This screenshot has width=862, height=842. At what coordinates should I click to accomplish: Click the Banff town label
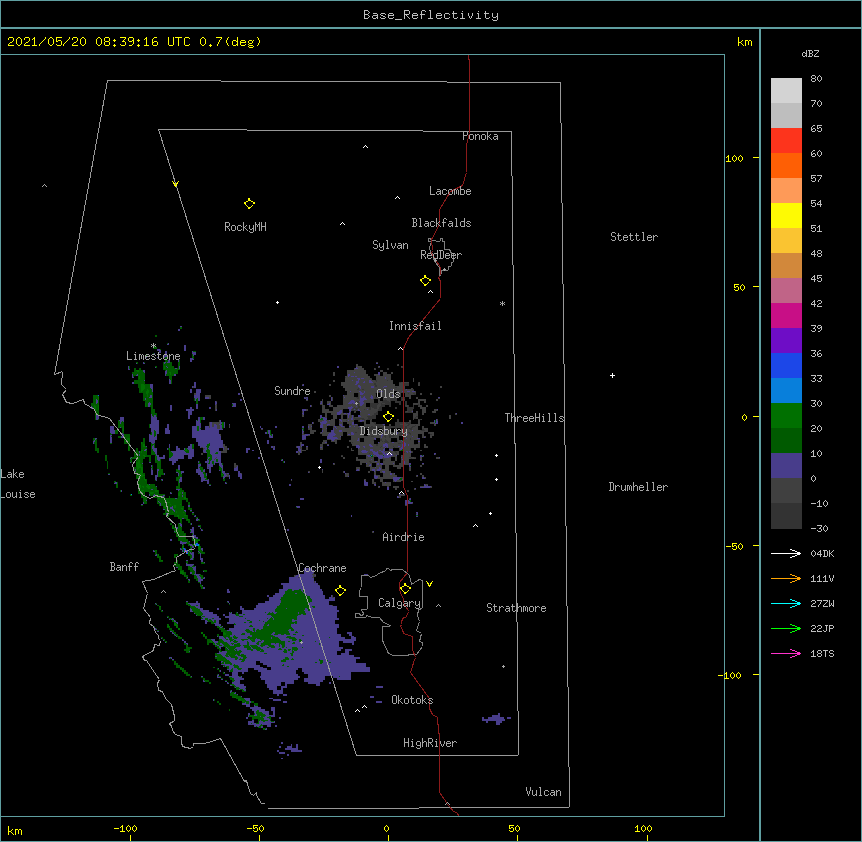pyautogui.click(x=124, y=567)
